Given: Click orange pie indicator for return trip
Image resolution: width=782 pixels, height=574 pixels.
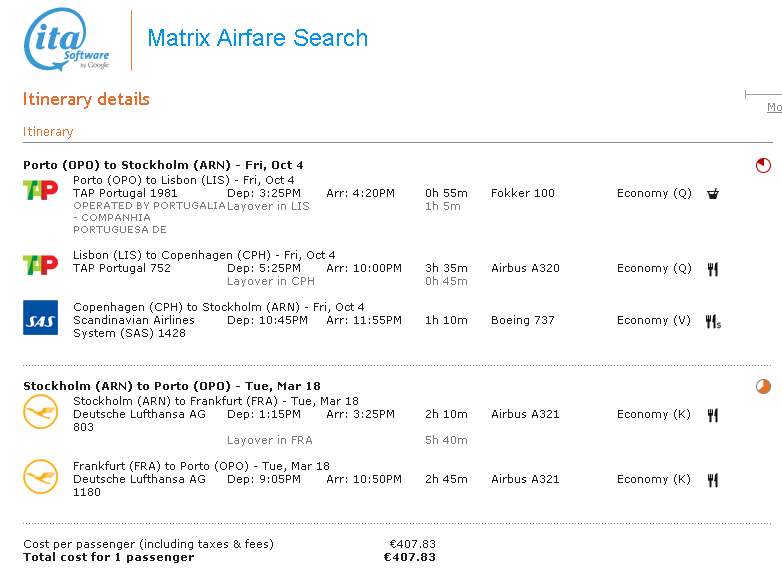Looking at the screenshot, I should point(764,386).
